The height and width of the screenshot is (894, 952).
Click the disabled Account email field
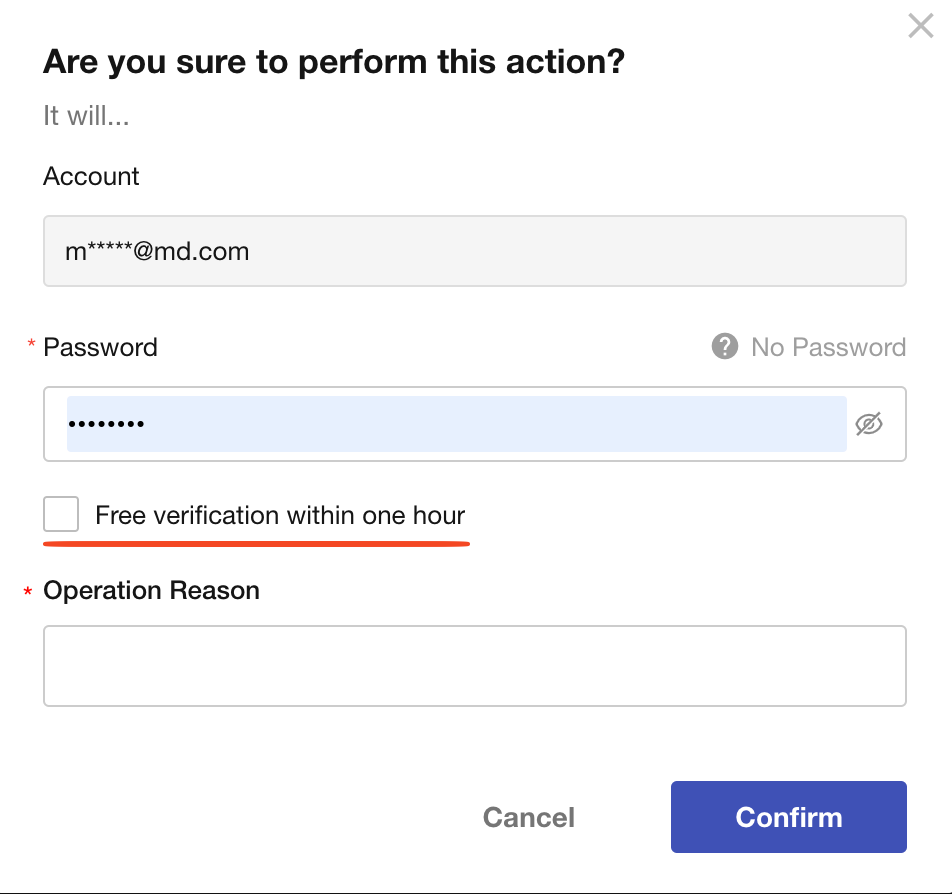click(474, 251)
